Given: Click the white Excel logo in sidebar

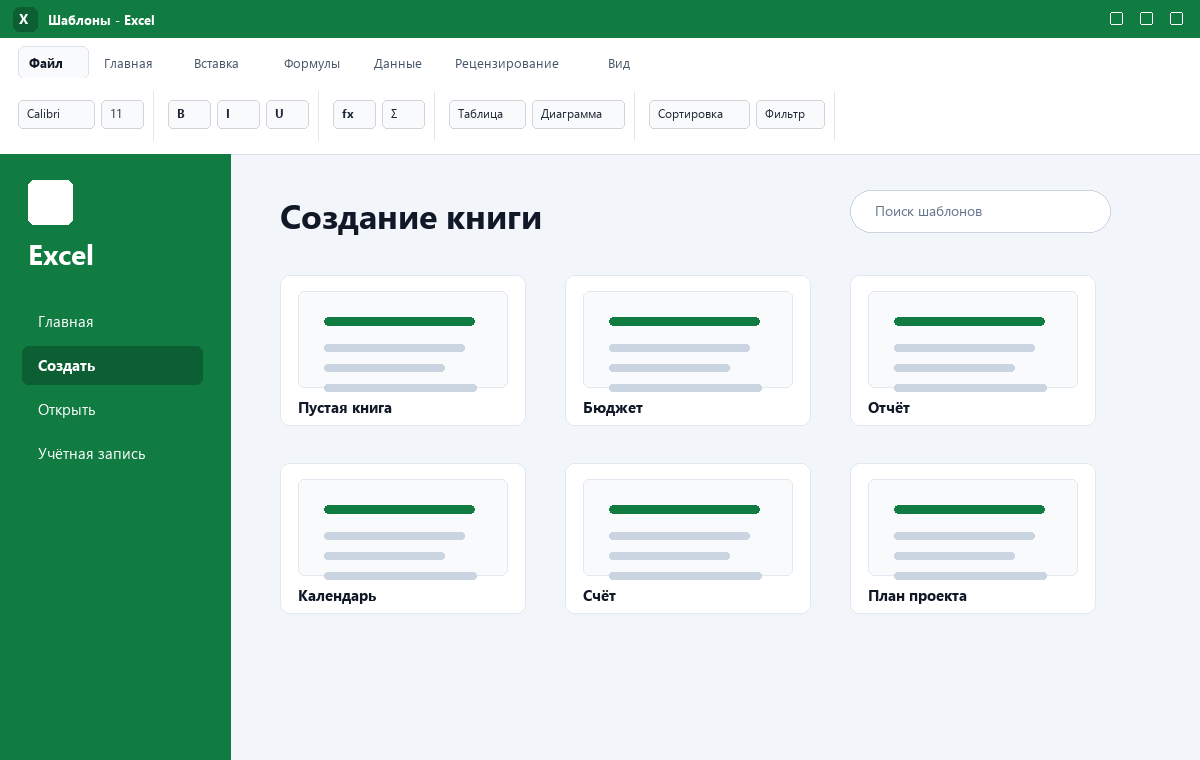Looking at the screenshot, I should tap(50, 202).
